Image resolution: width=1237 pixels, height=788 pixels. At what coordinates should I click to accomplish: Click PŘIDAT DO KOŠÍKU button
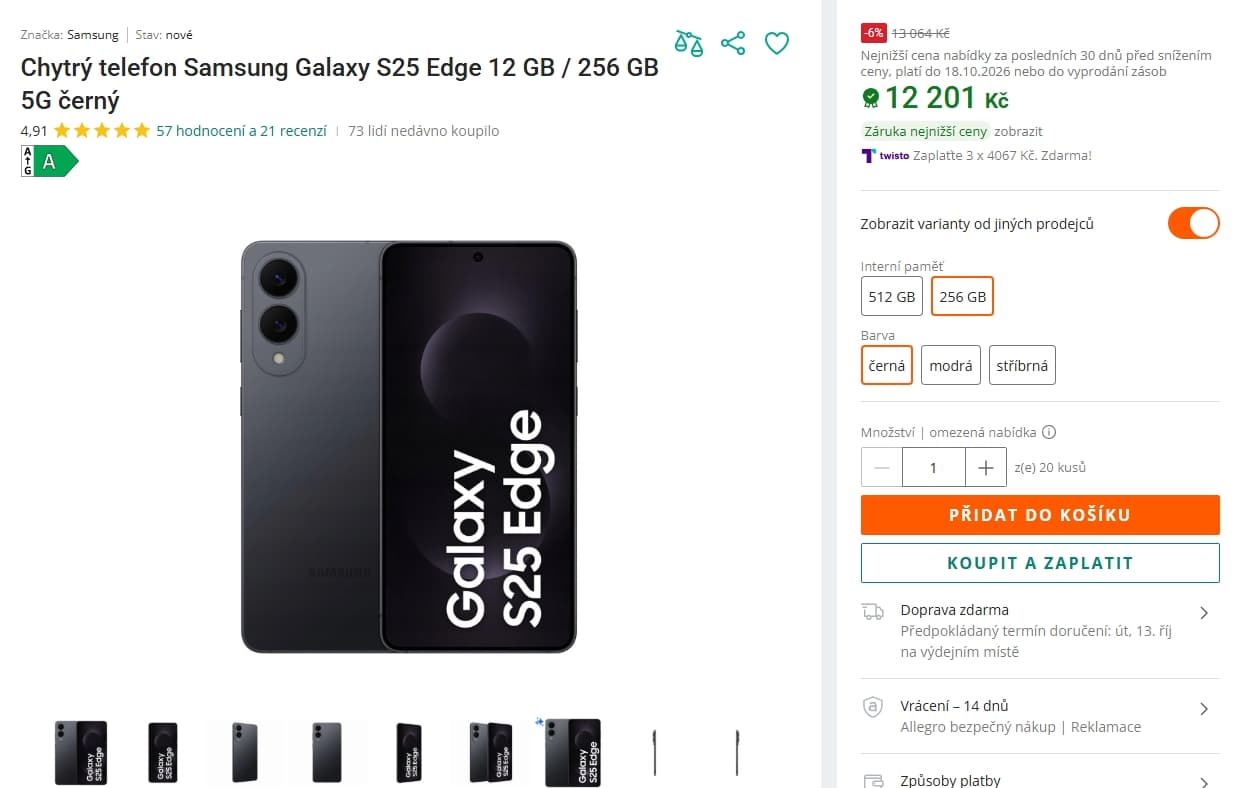(x=1040, y=515)
